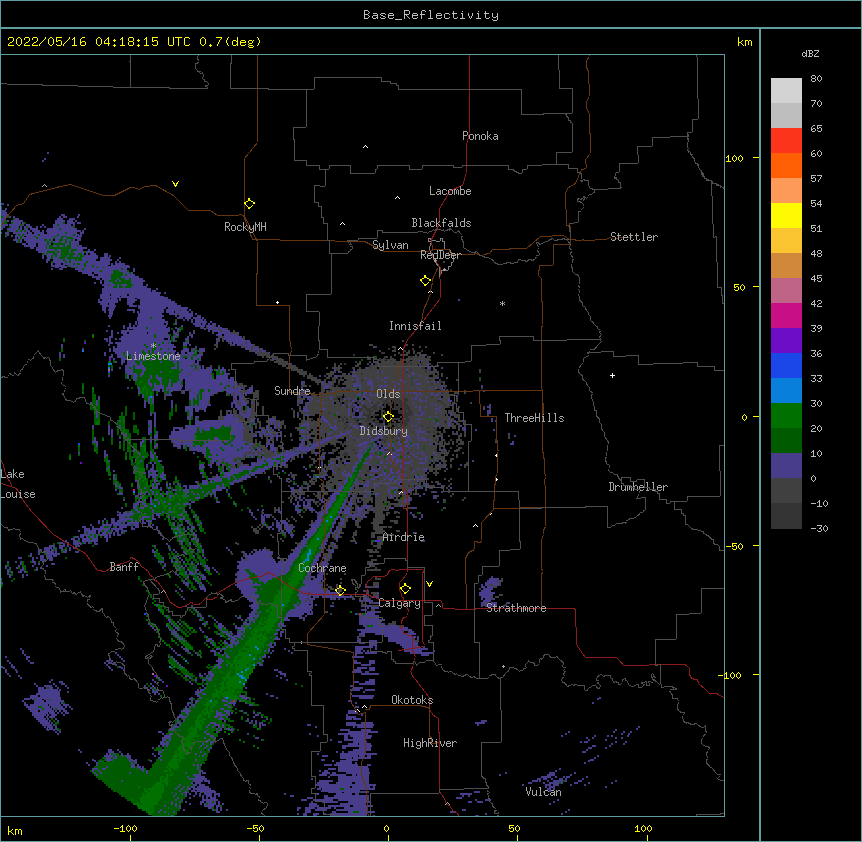Select the Blackfalds label
Viewport: 862px width, 842px height.
tap(441, 223)
